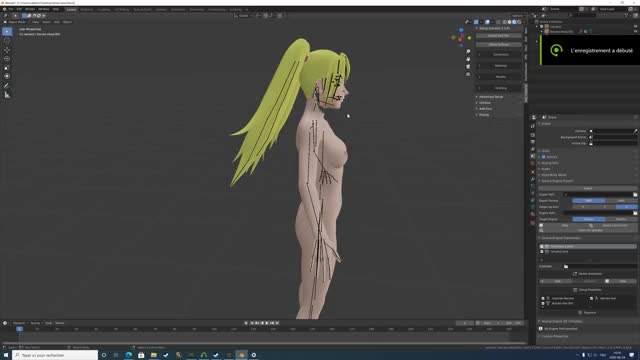
Task: Choose the Annotate pencil tool
Action: coord(7,86)
